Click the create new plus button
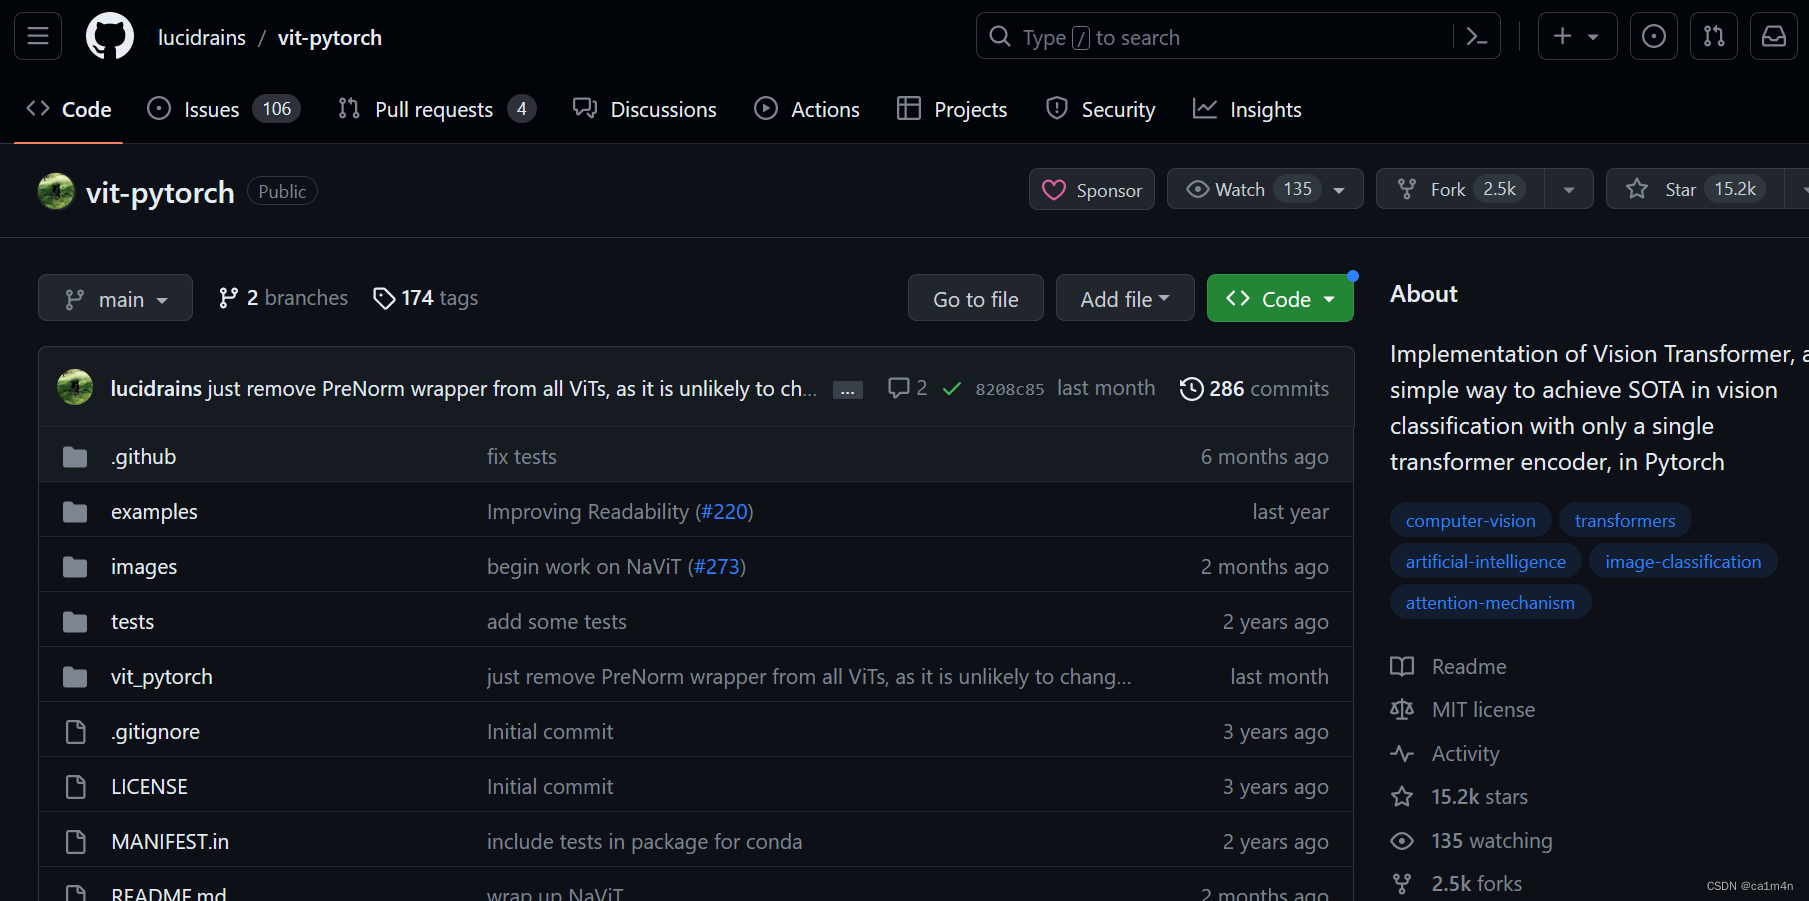The width and height of the screenshot is (1809, 901). [1577, 37]
